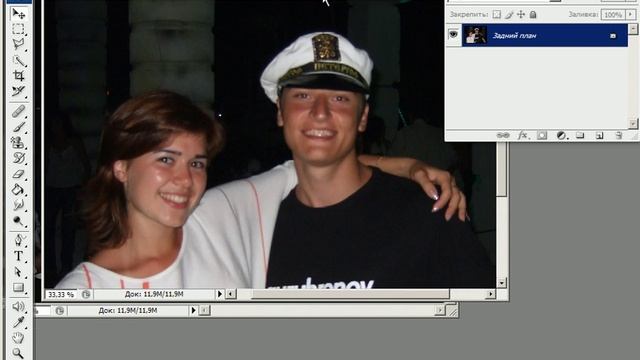The image size is (640, 360).
Task: Click the delete layer trash icon
Action: [x=618, y=136]
